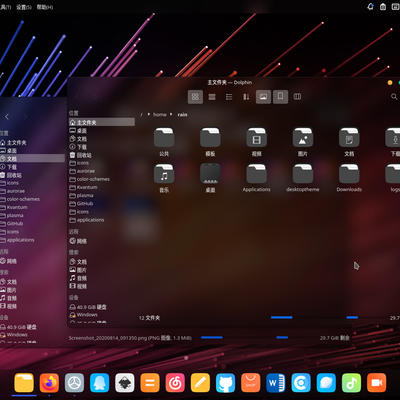The height and width of the screenshot is (400, 400).
Task: Launch GitHub Desktop from the dock
Action: click(x=225, y=383)
